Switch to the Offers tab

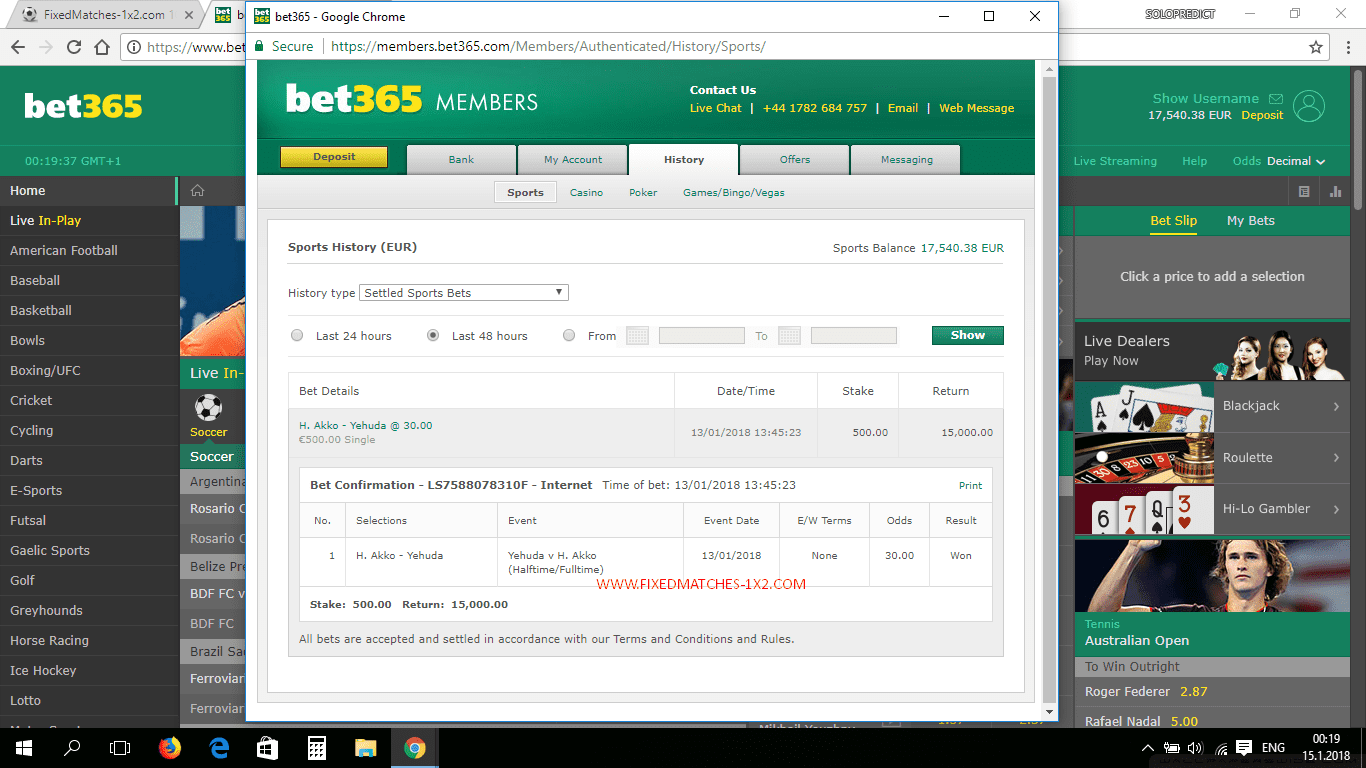click(x=795, y=160)
